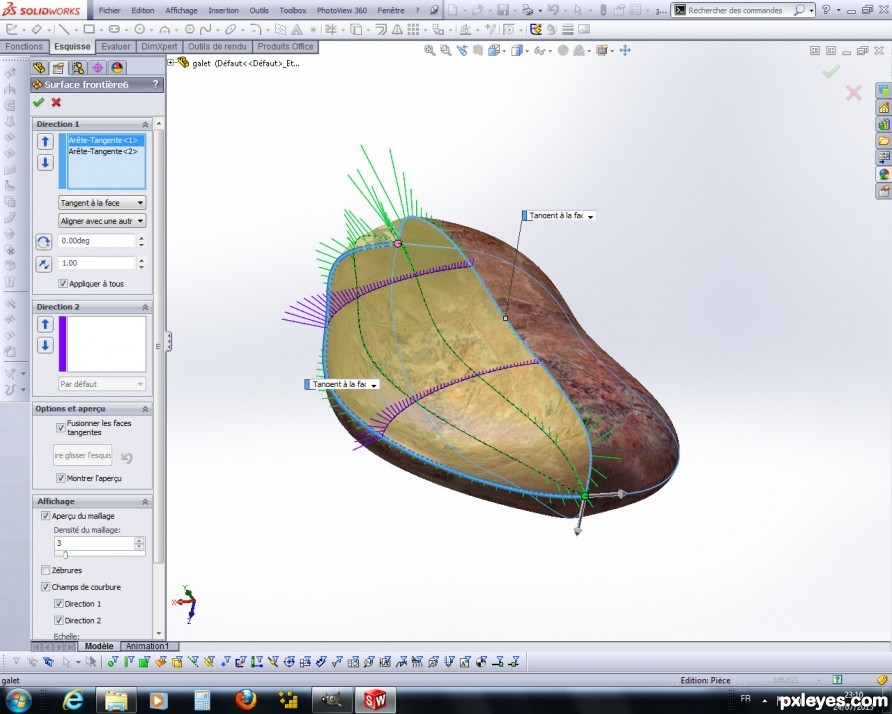The height and width of the screenshot is (714, 892).
Task: Open the Tangent à la face dropdown in panel
Action: [x=102, y=203]
